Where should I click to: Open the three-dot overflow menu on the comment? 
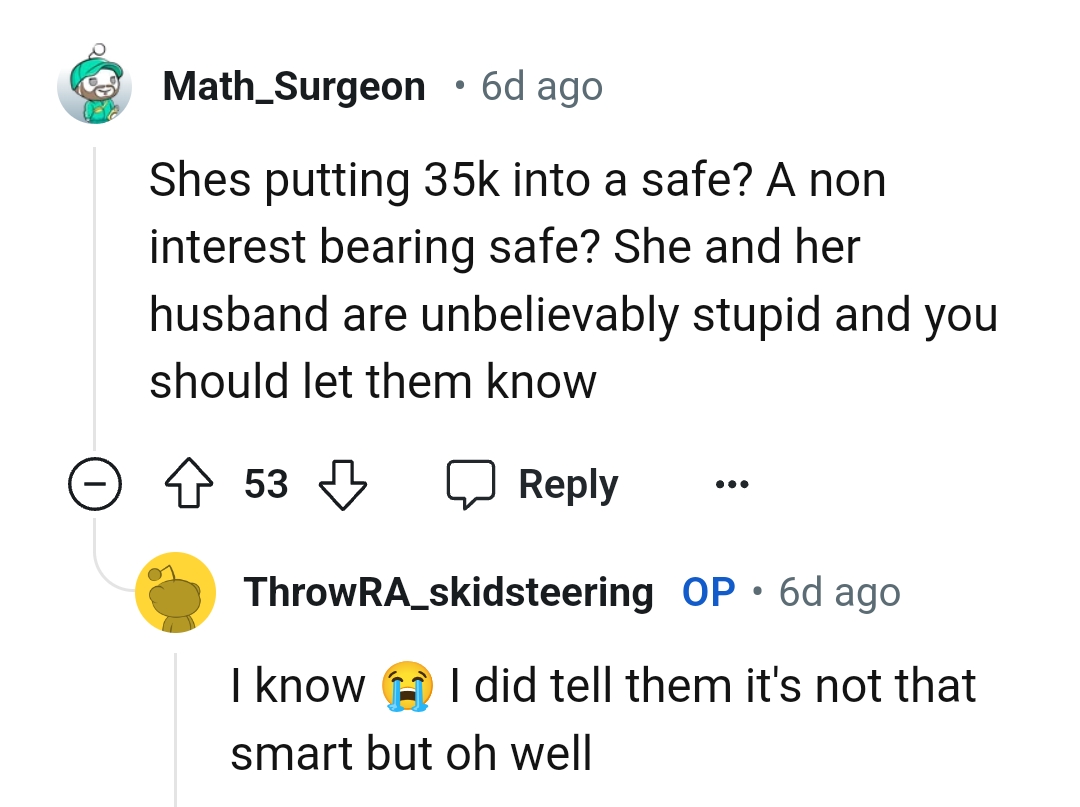733,483
